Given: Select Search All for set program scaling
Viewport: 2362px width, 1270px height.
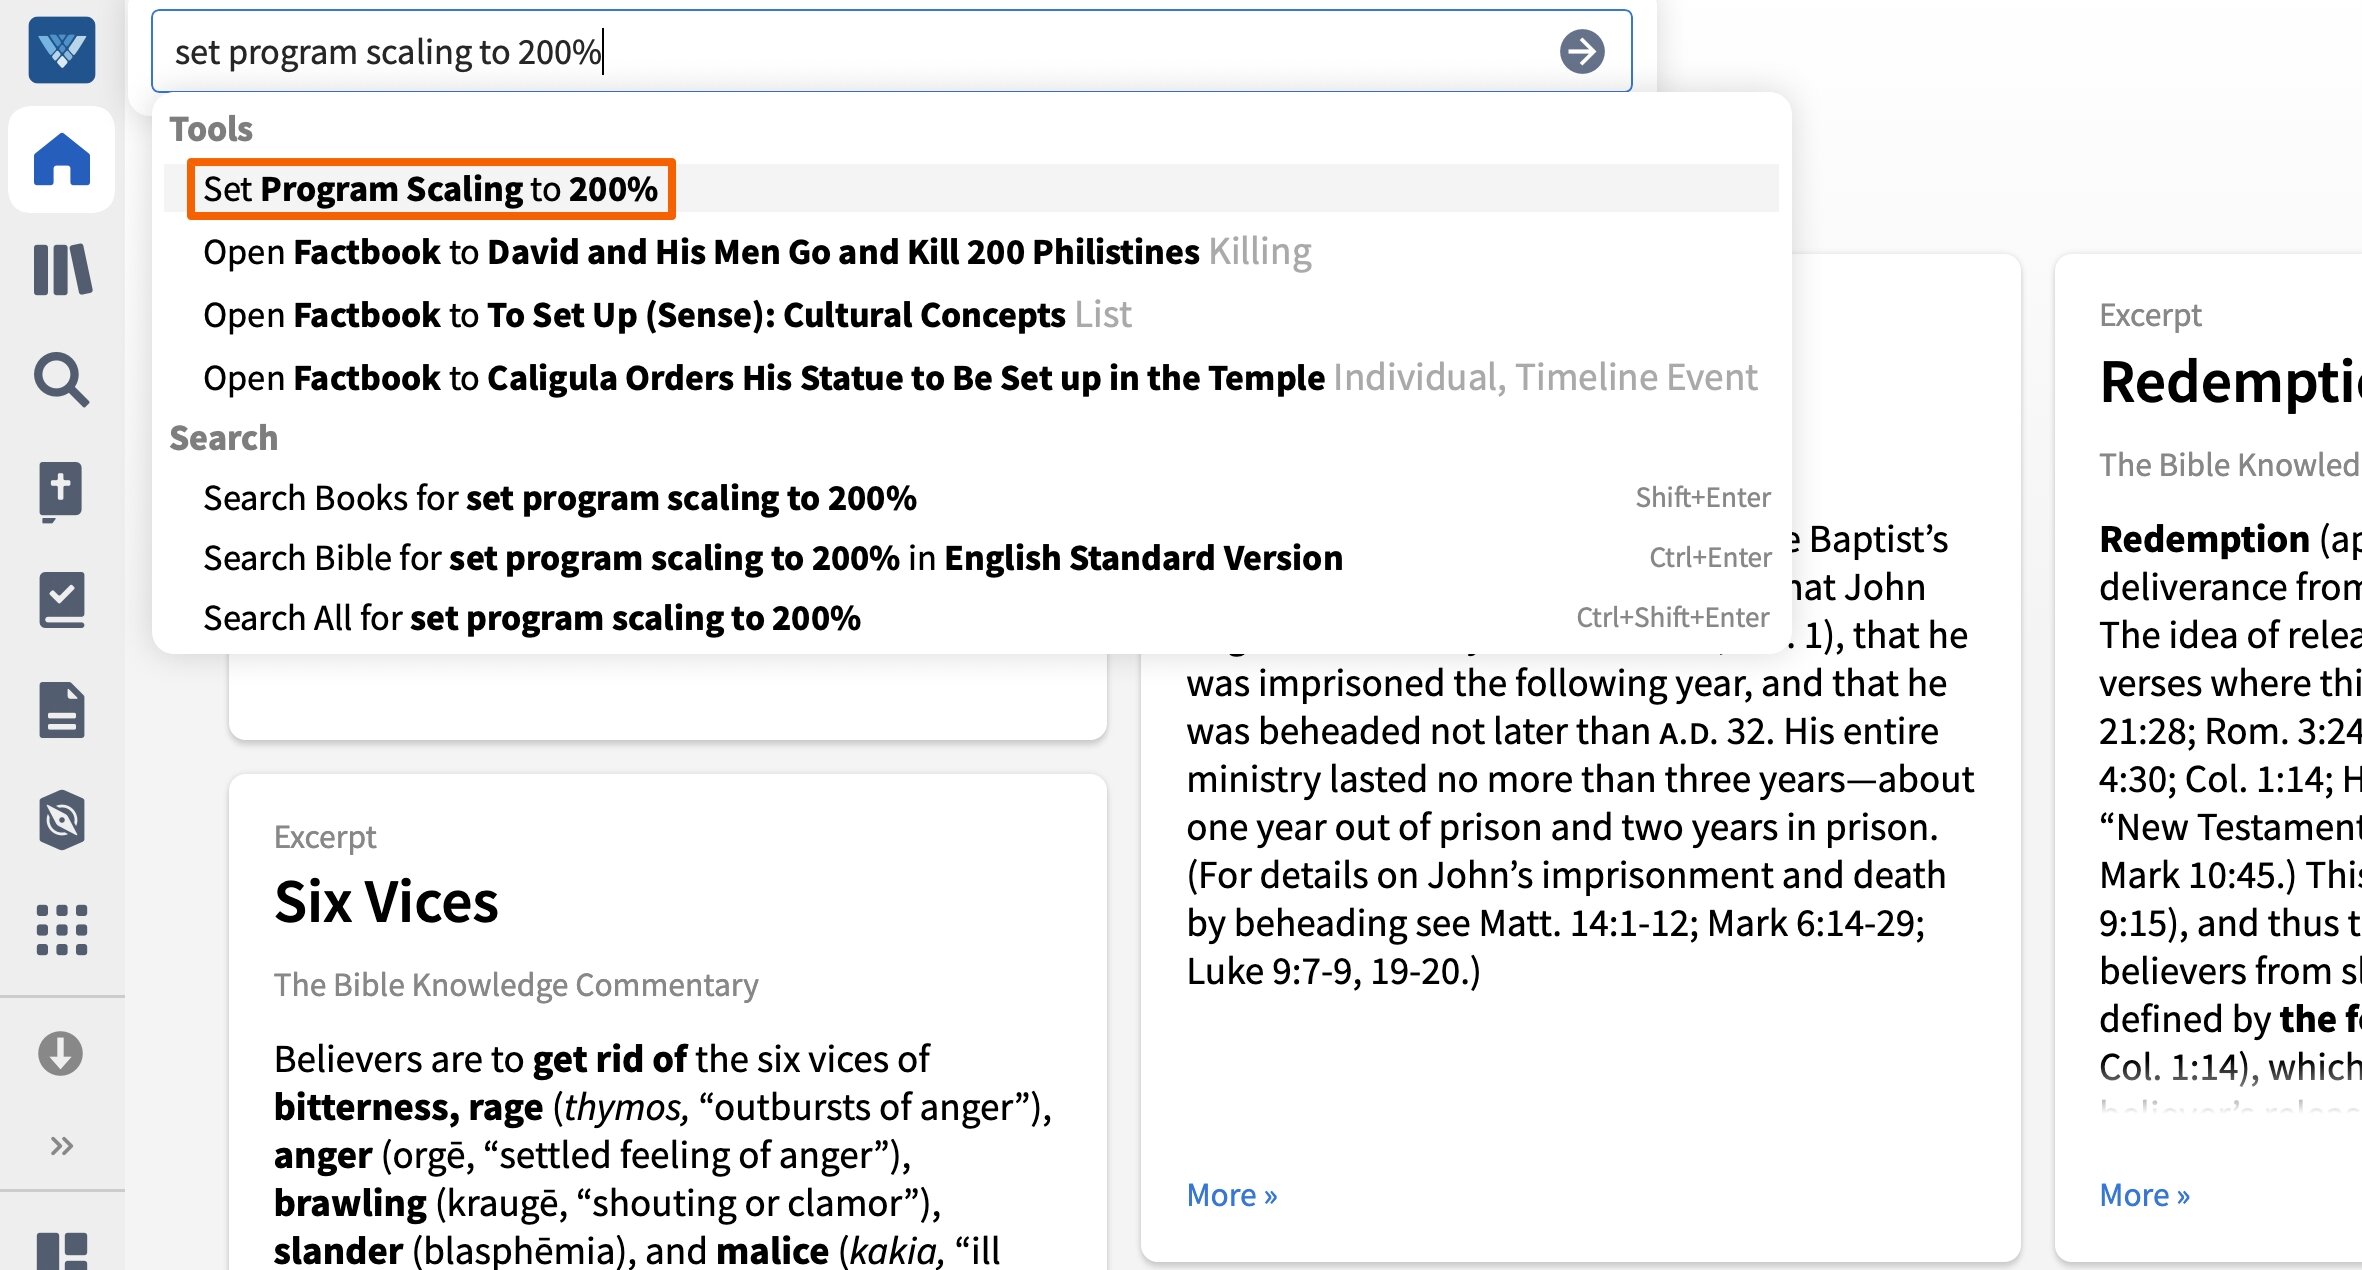Looking at the screenshot, I should (x=532, y=618).
